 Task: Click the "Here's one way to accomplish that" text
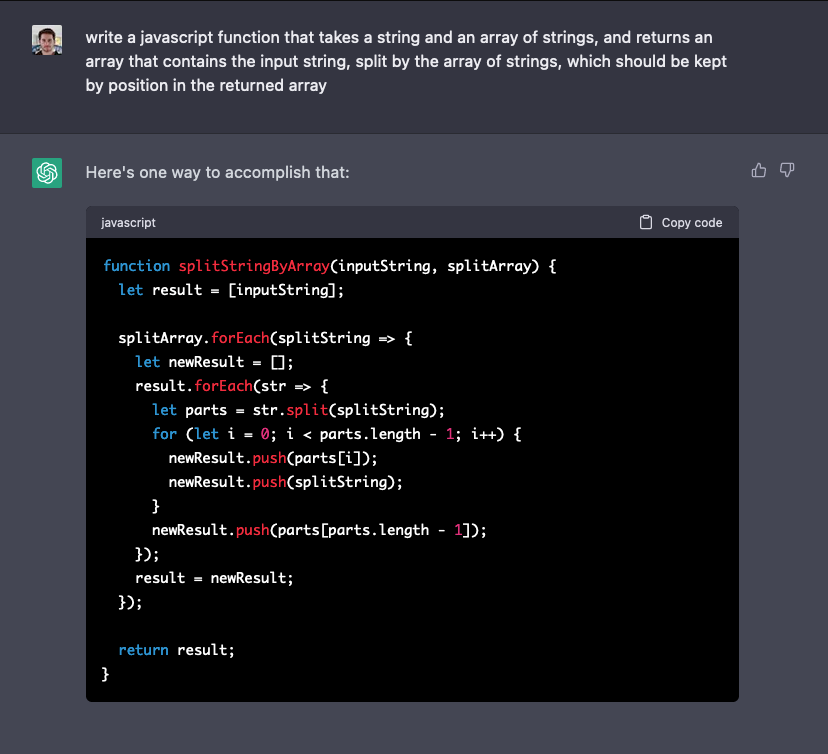217,173
